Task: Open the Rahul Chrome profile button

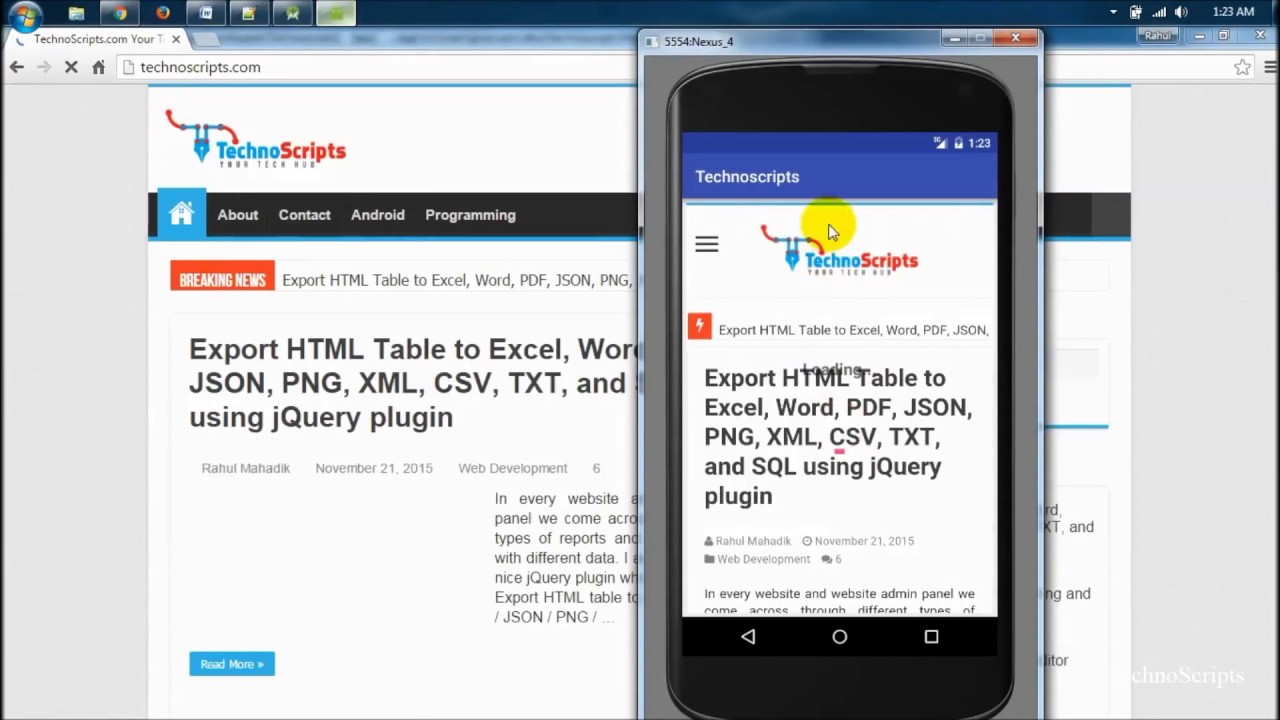Action: pyautogui.click(x=1157, y=35)
